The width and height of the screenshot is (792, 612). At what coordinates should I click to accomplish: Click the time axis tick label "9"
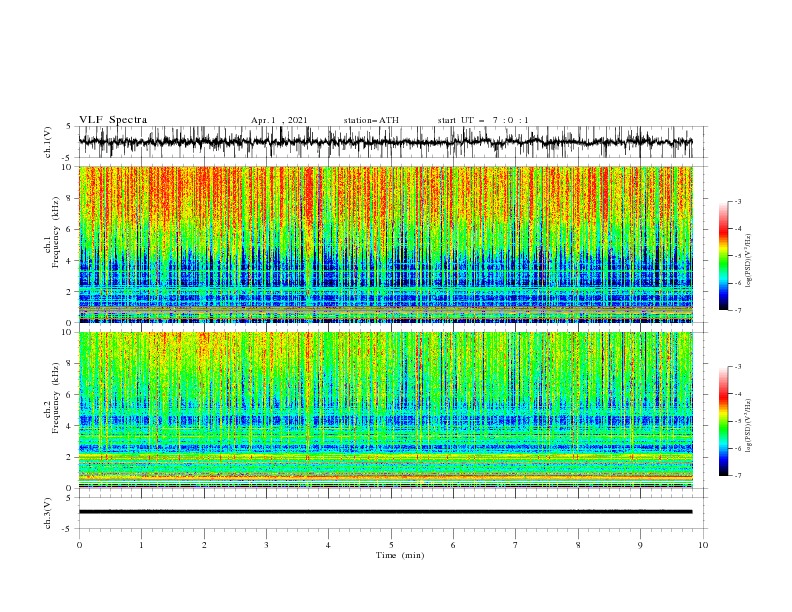(x=640, y=545)
